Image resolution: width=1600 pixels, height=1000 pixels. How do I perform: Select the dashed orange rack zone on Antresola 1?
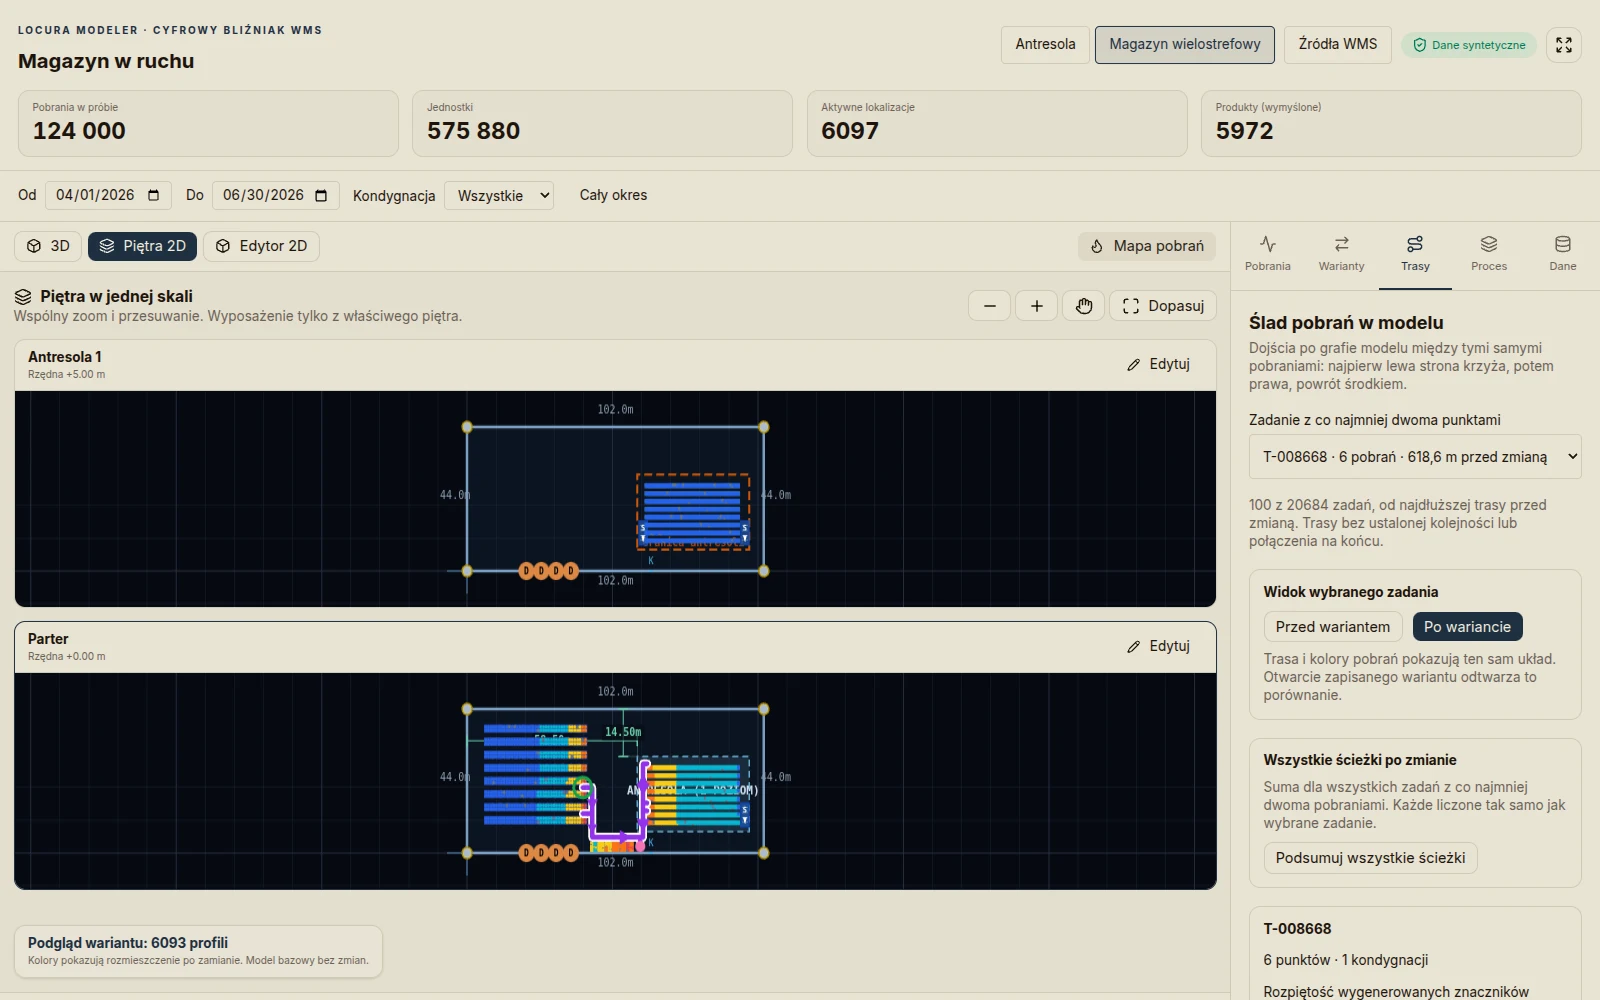coord(693,512)
